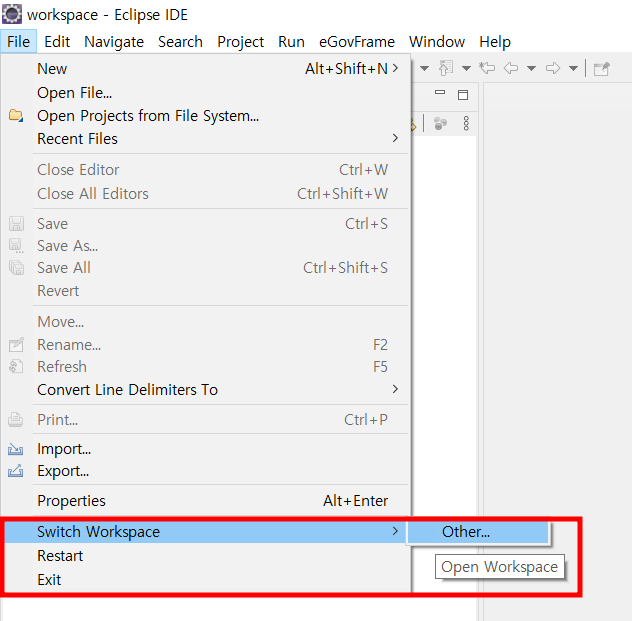Minimize the side view panel
Screen dimensions: 632x621
(440, 93)
